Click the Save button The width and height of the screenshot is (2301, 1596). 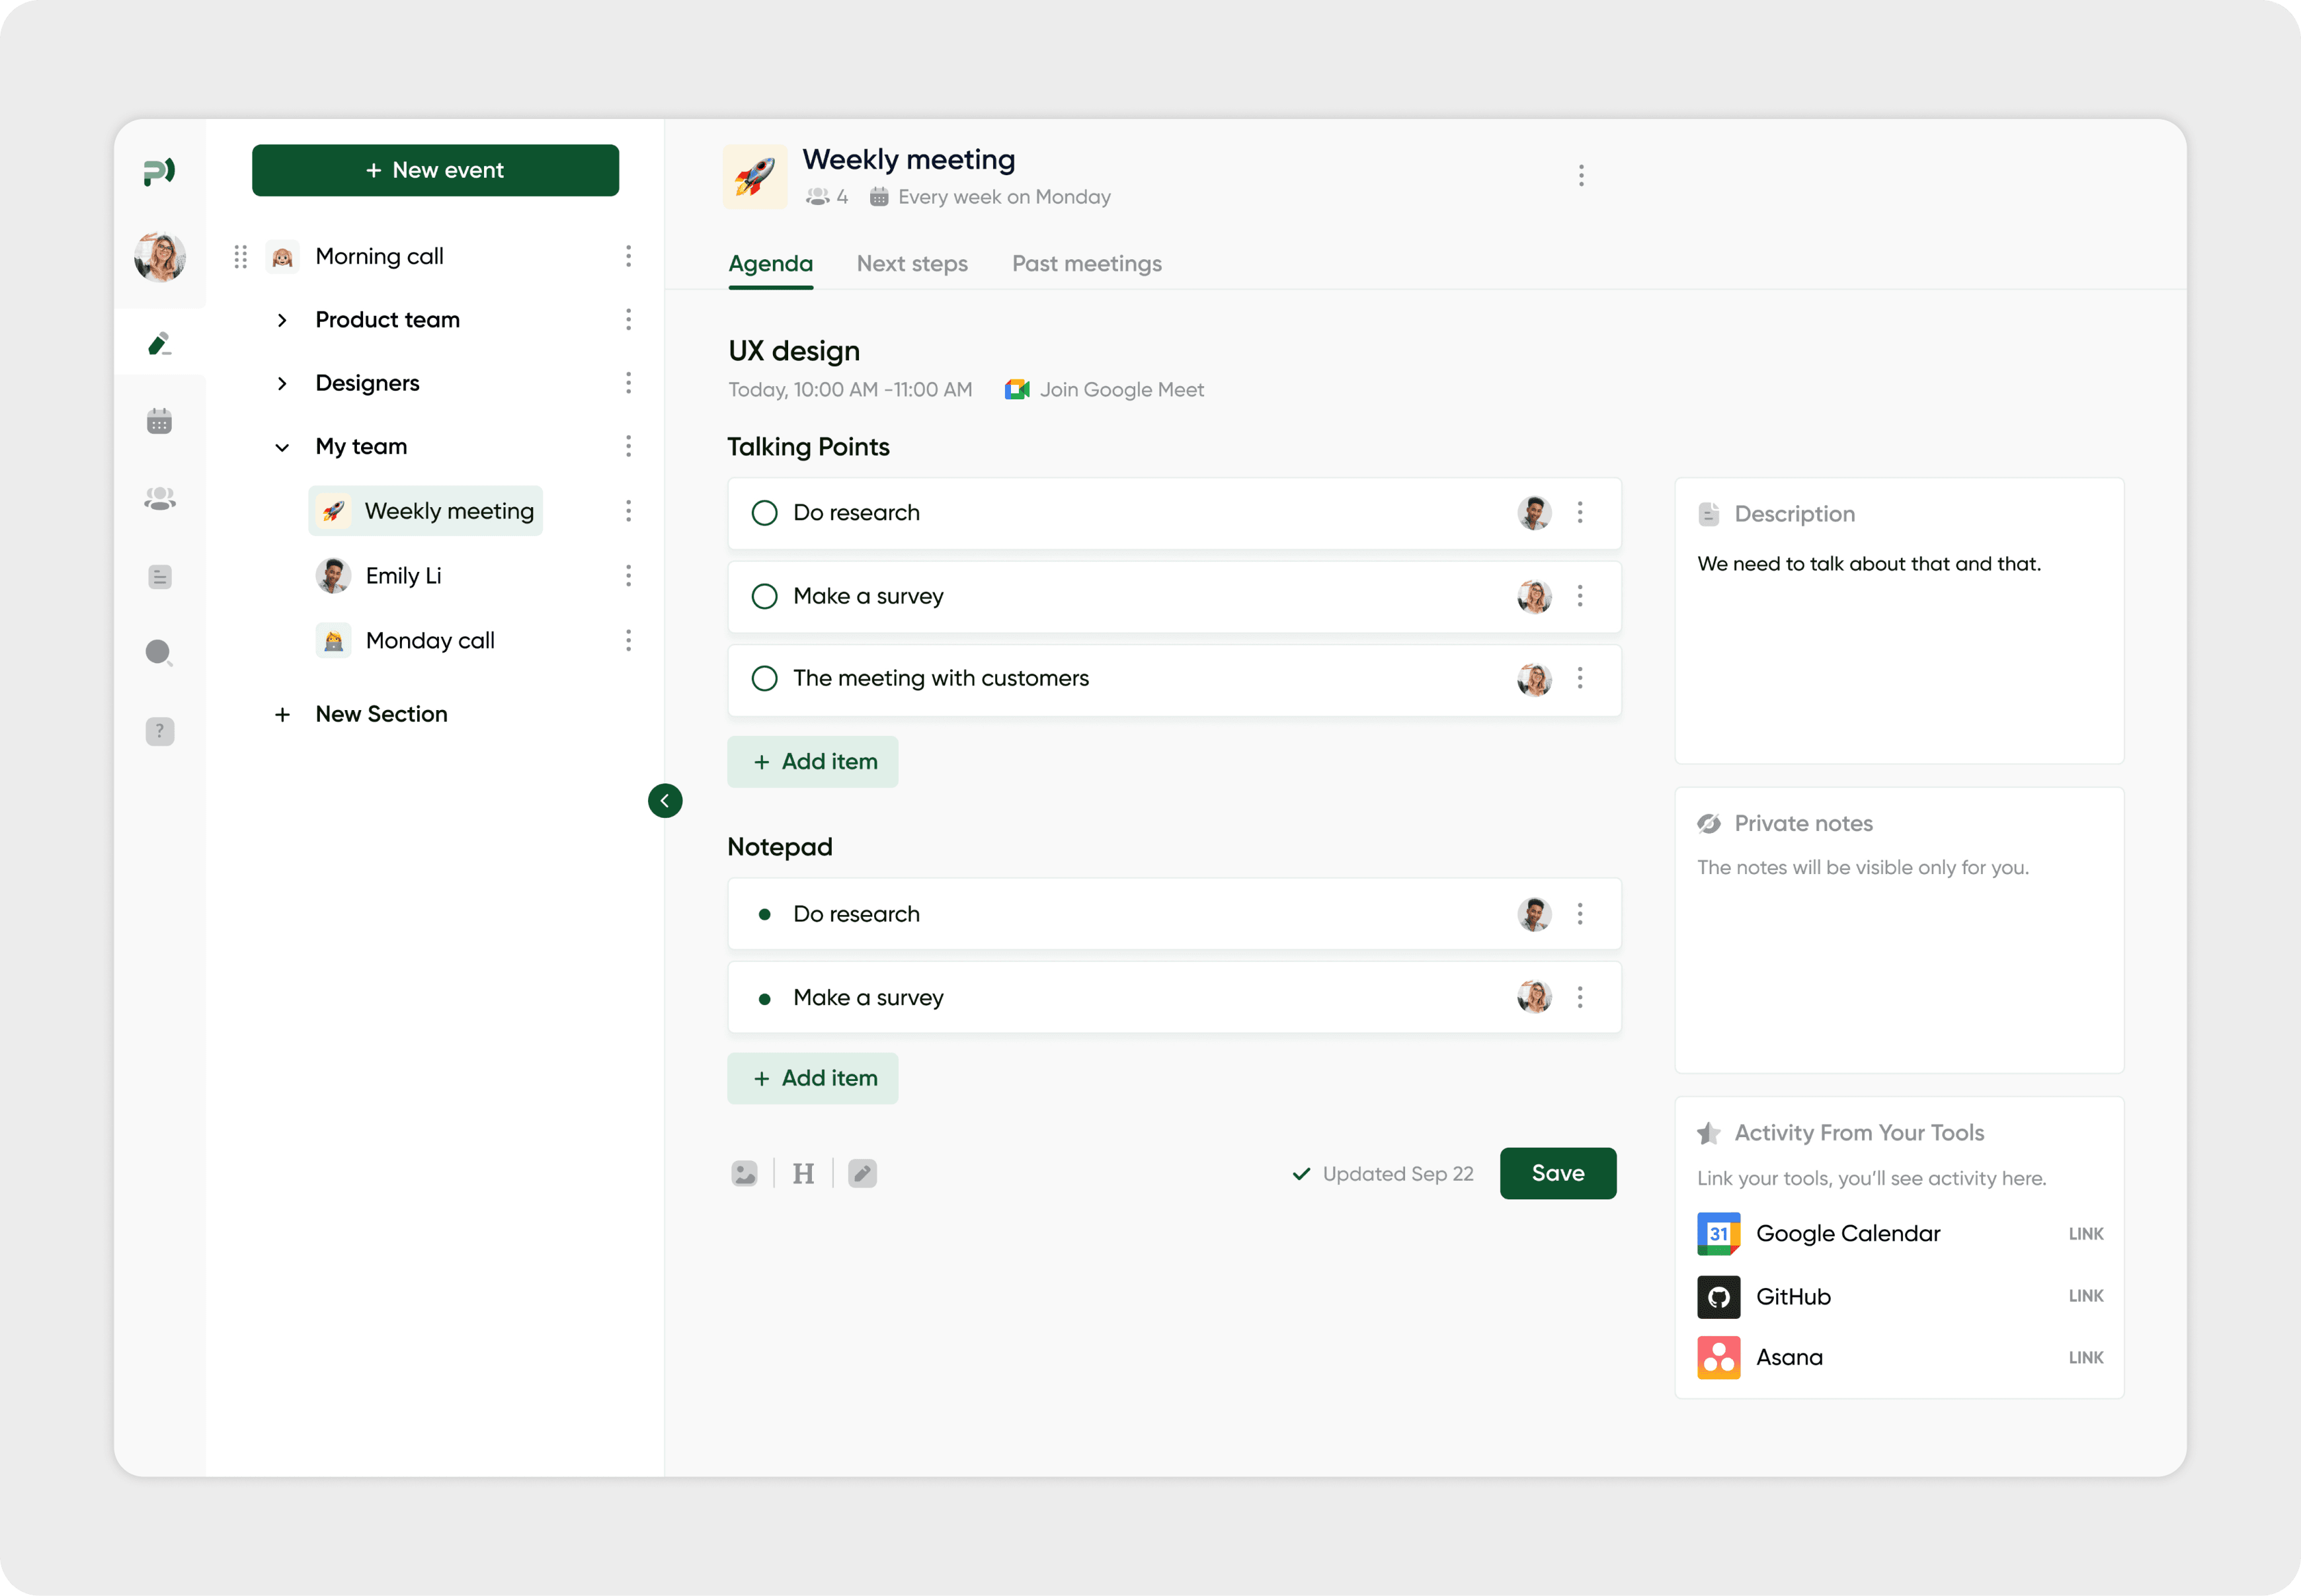click(1557, 1173)
